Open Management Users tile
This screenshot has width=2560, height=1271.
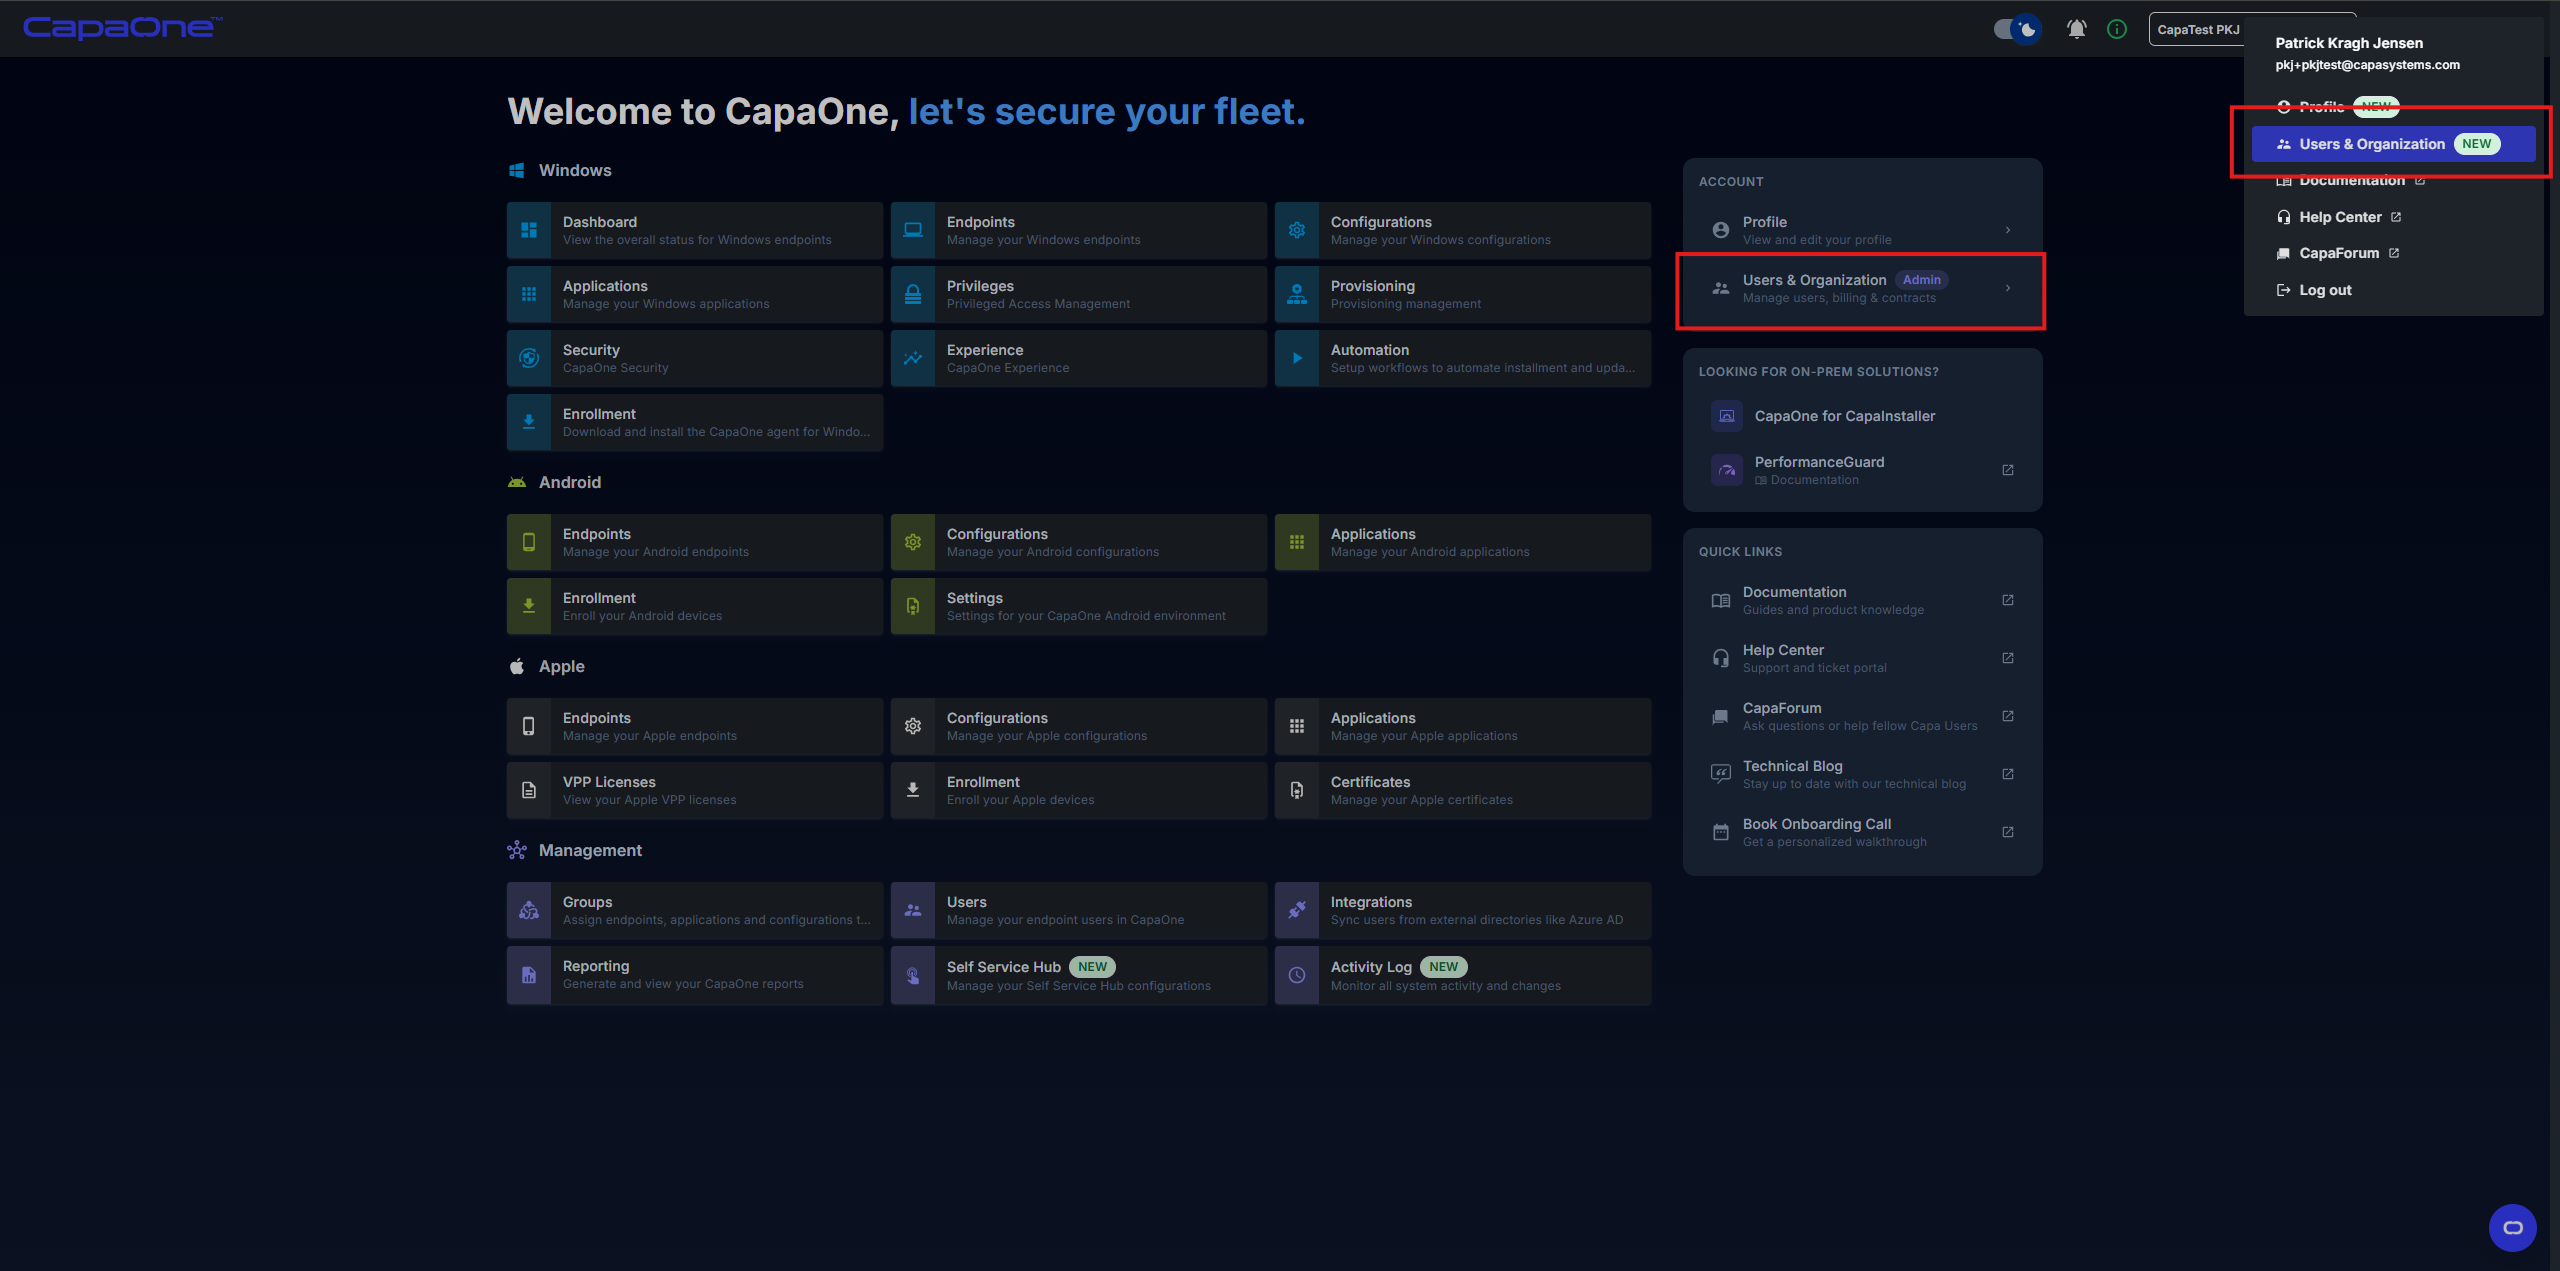1079,910
